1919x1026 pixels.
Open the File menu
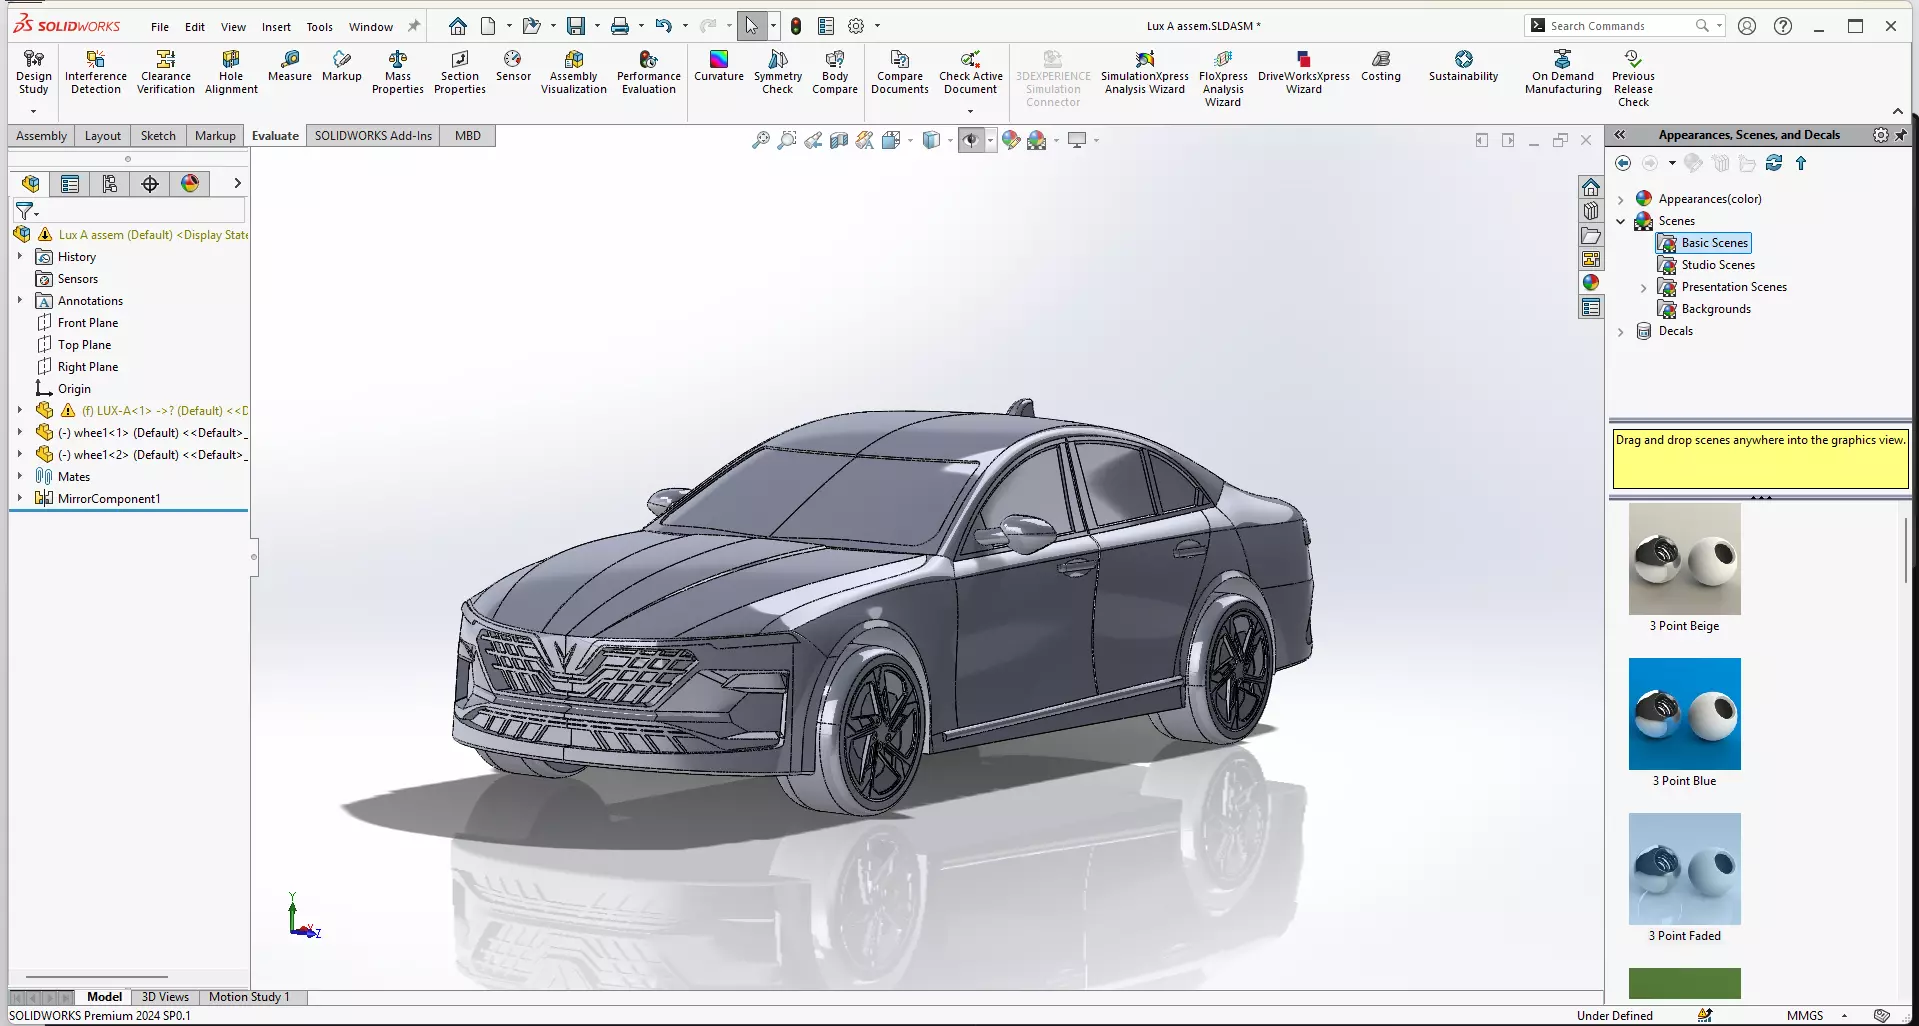click(x=160, y=27)
